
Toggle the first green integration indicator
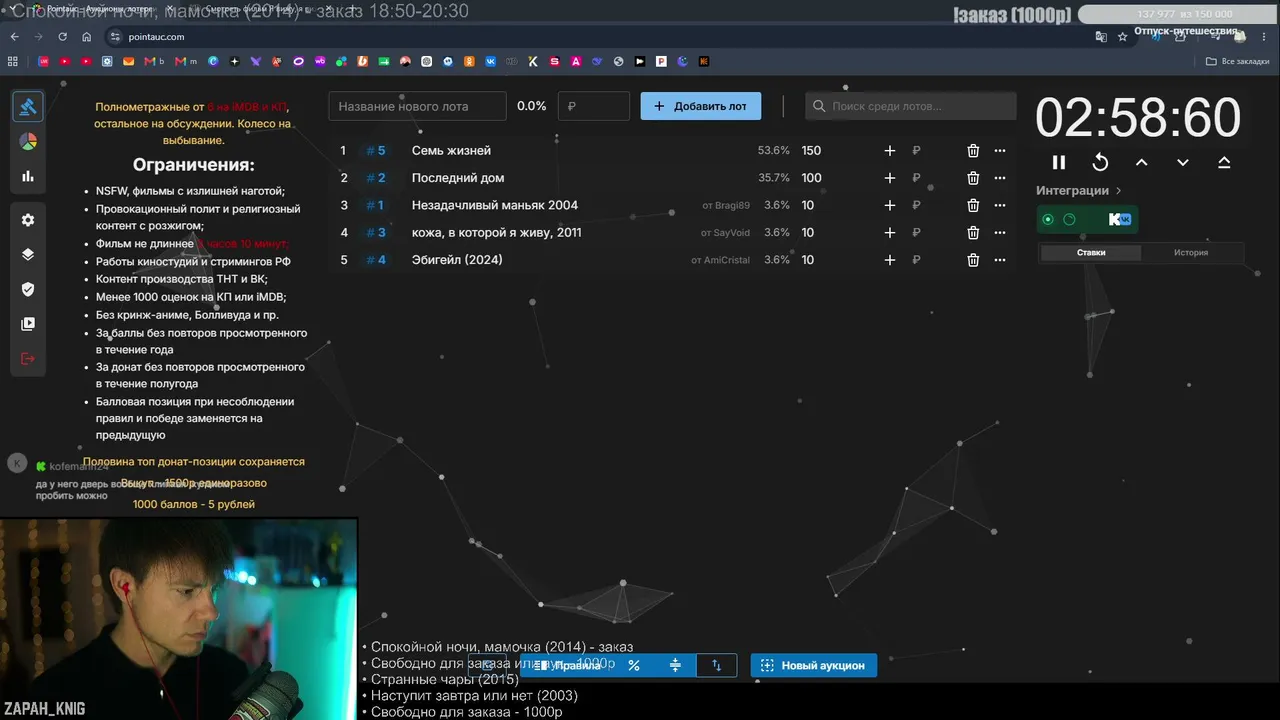[1048, 220]
